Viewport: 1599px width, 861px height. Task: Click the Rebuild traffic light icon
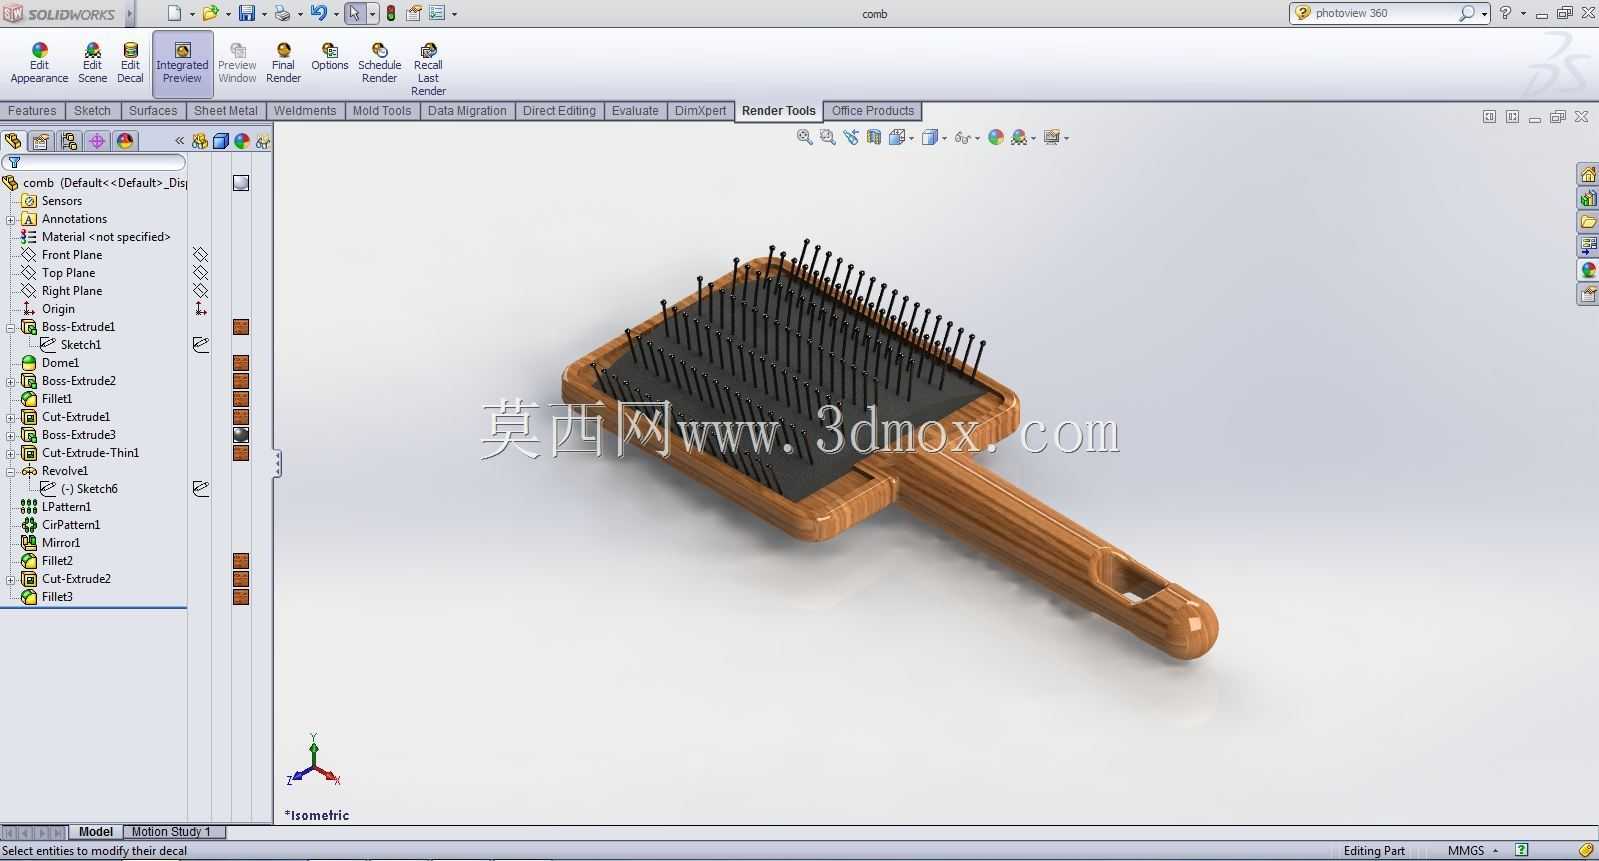click(x=390, y=13)
